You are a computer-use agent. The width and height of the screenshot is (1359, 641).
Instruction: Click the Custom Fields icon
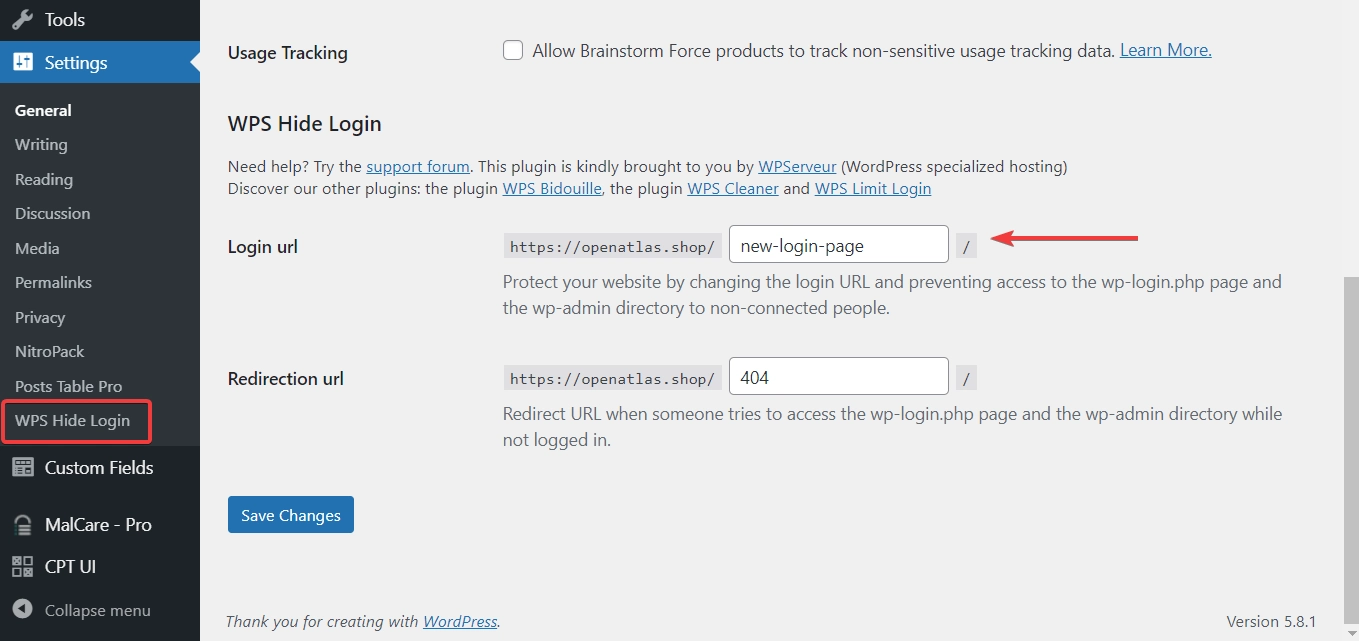pos(22,467)
